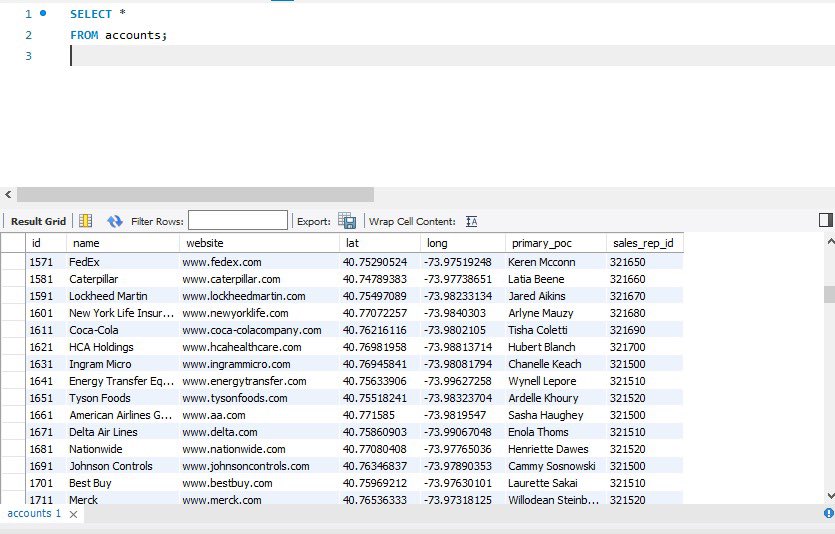Click the result grid scroll up arrow
Screen dimensions: 835x534
tap(830, 242)
